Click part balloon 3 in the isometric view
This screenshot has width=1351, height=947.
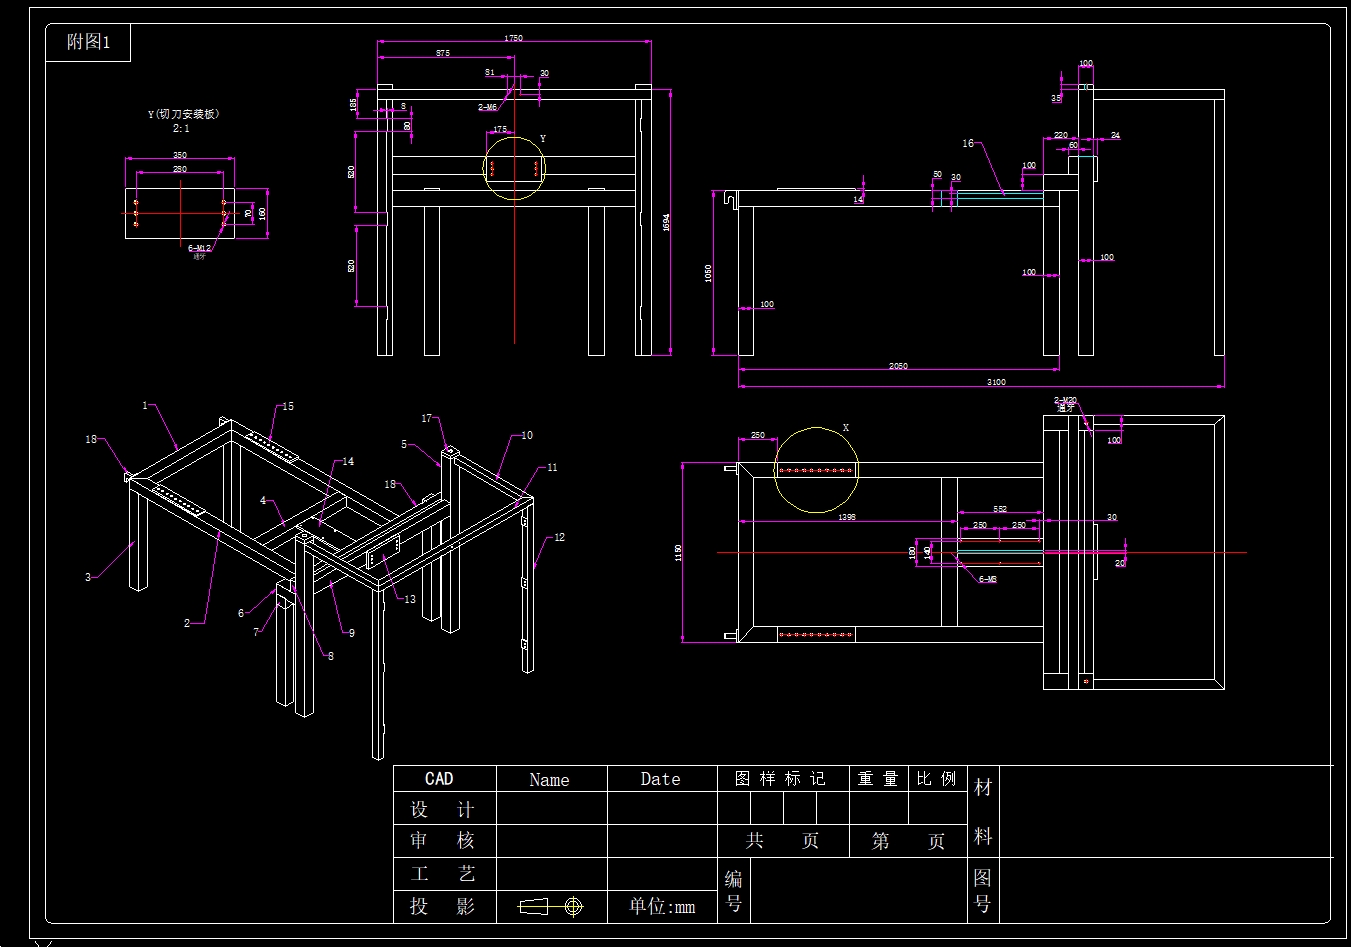[88, 577]
